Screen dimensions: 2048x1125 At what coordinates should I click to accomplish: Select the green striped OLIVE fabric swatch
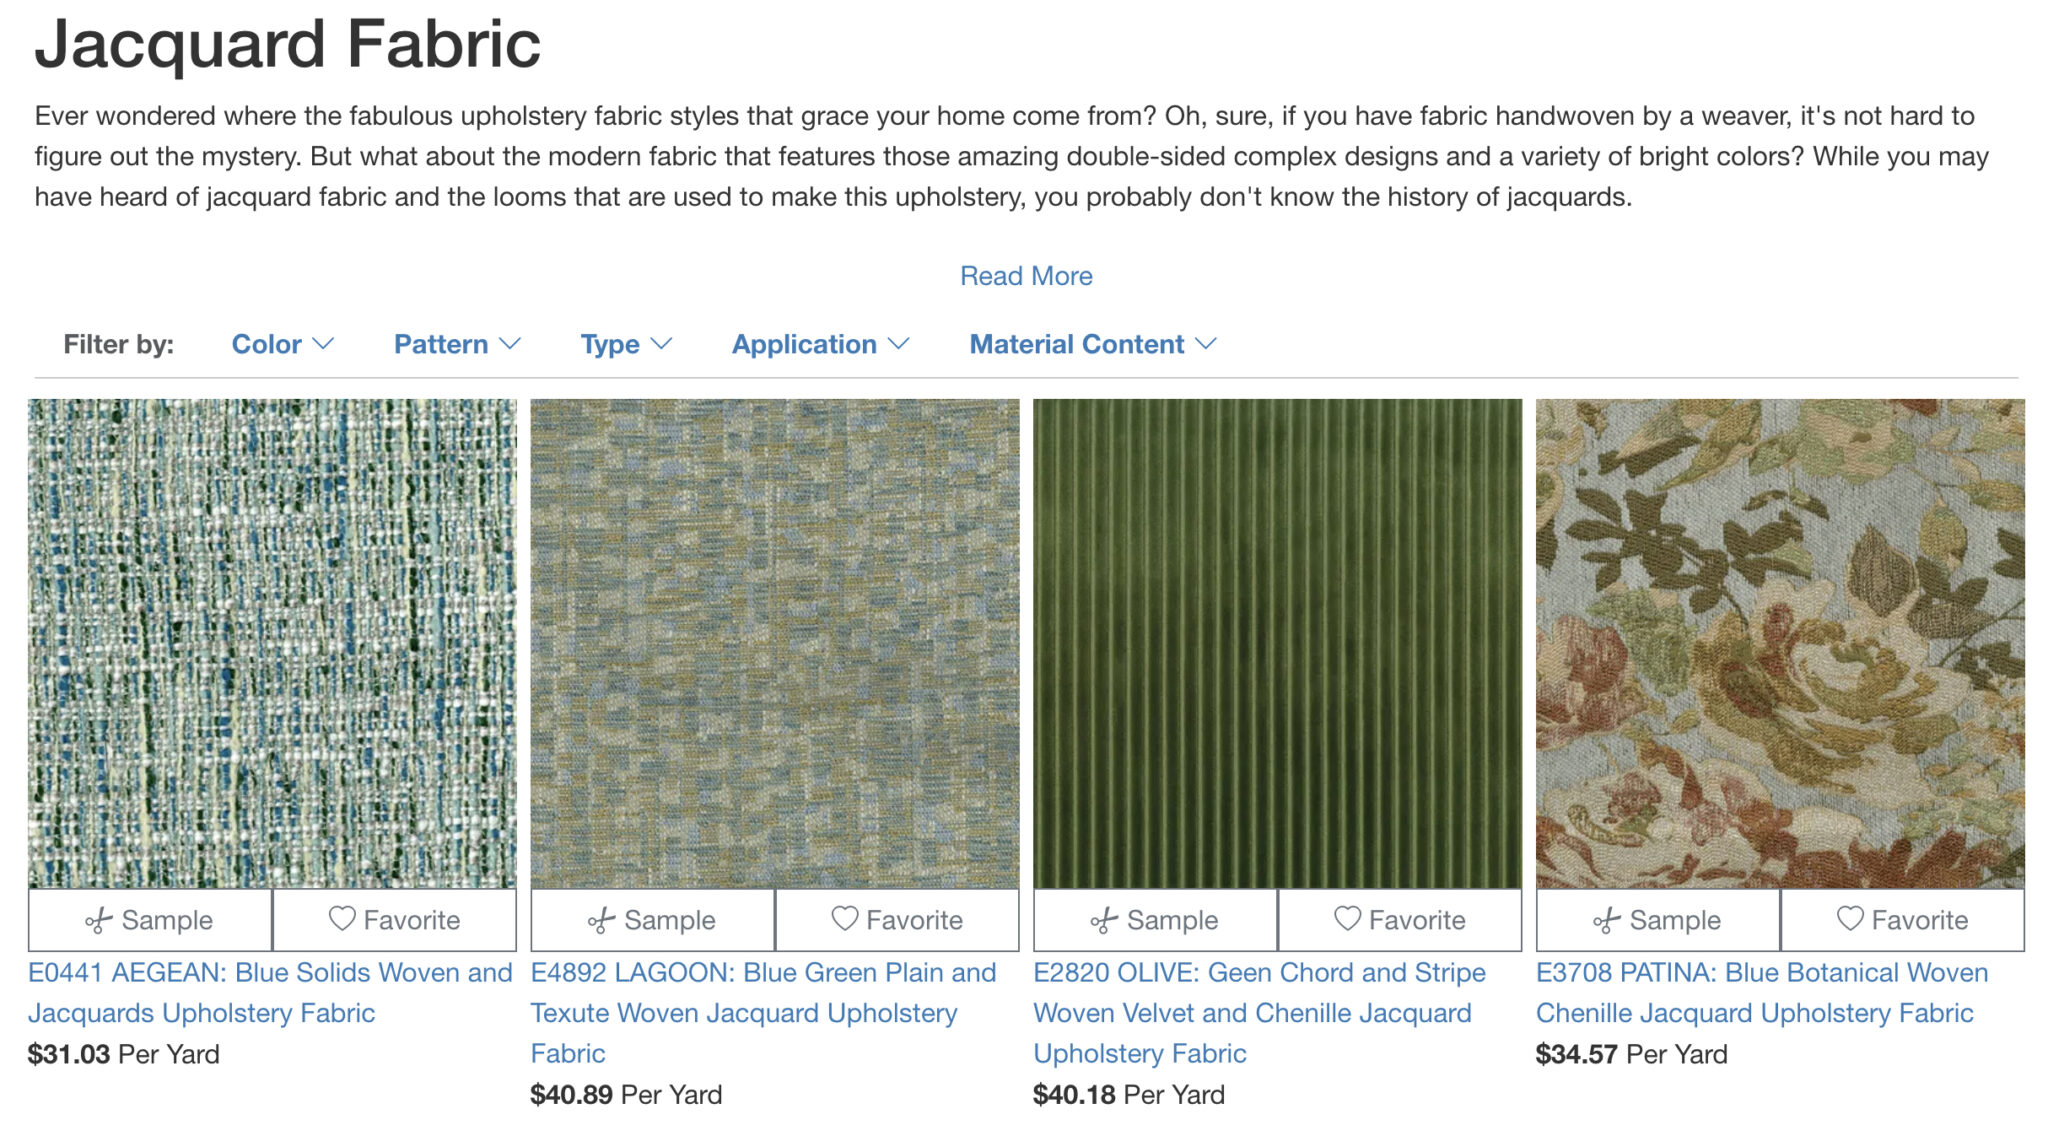tap(1277, 643)
